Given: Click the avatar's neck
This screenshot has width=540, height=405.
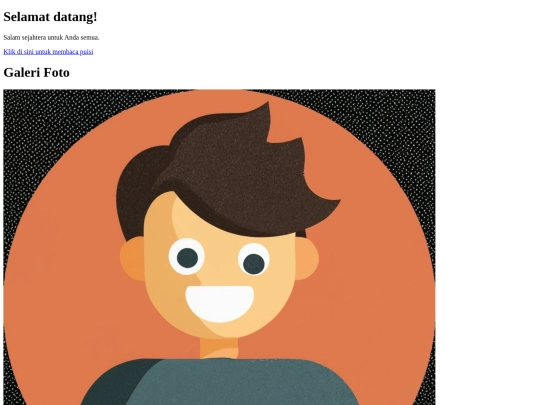Looking at the screenshot, I should pos(219,348).
